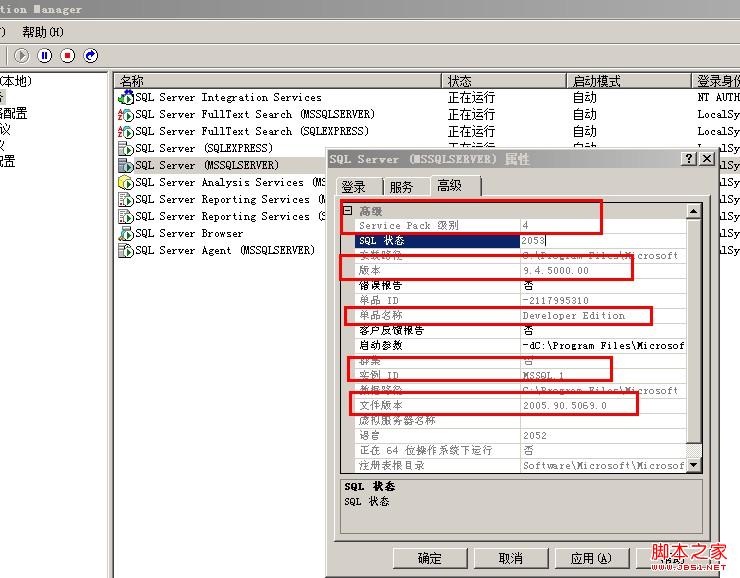Click the Restart service toolbar icon
Screen dimensions: 740x578
91,56
